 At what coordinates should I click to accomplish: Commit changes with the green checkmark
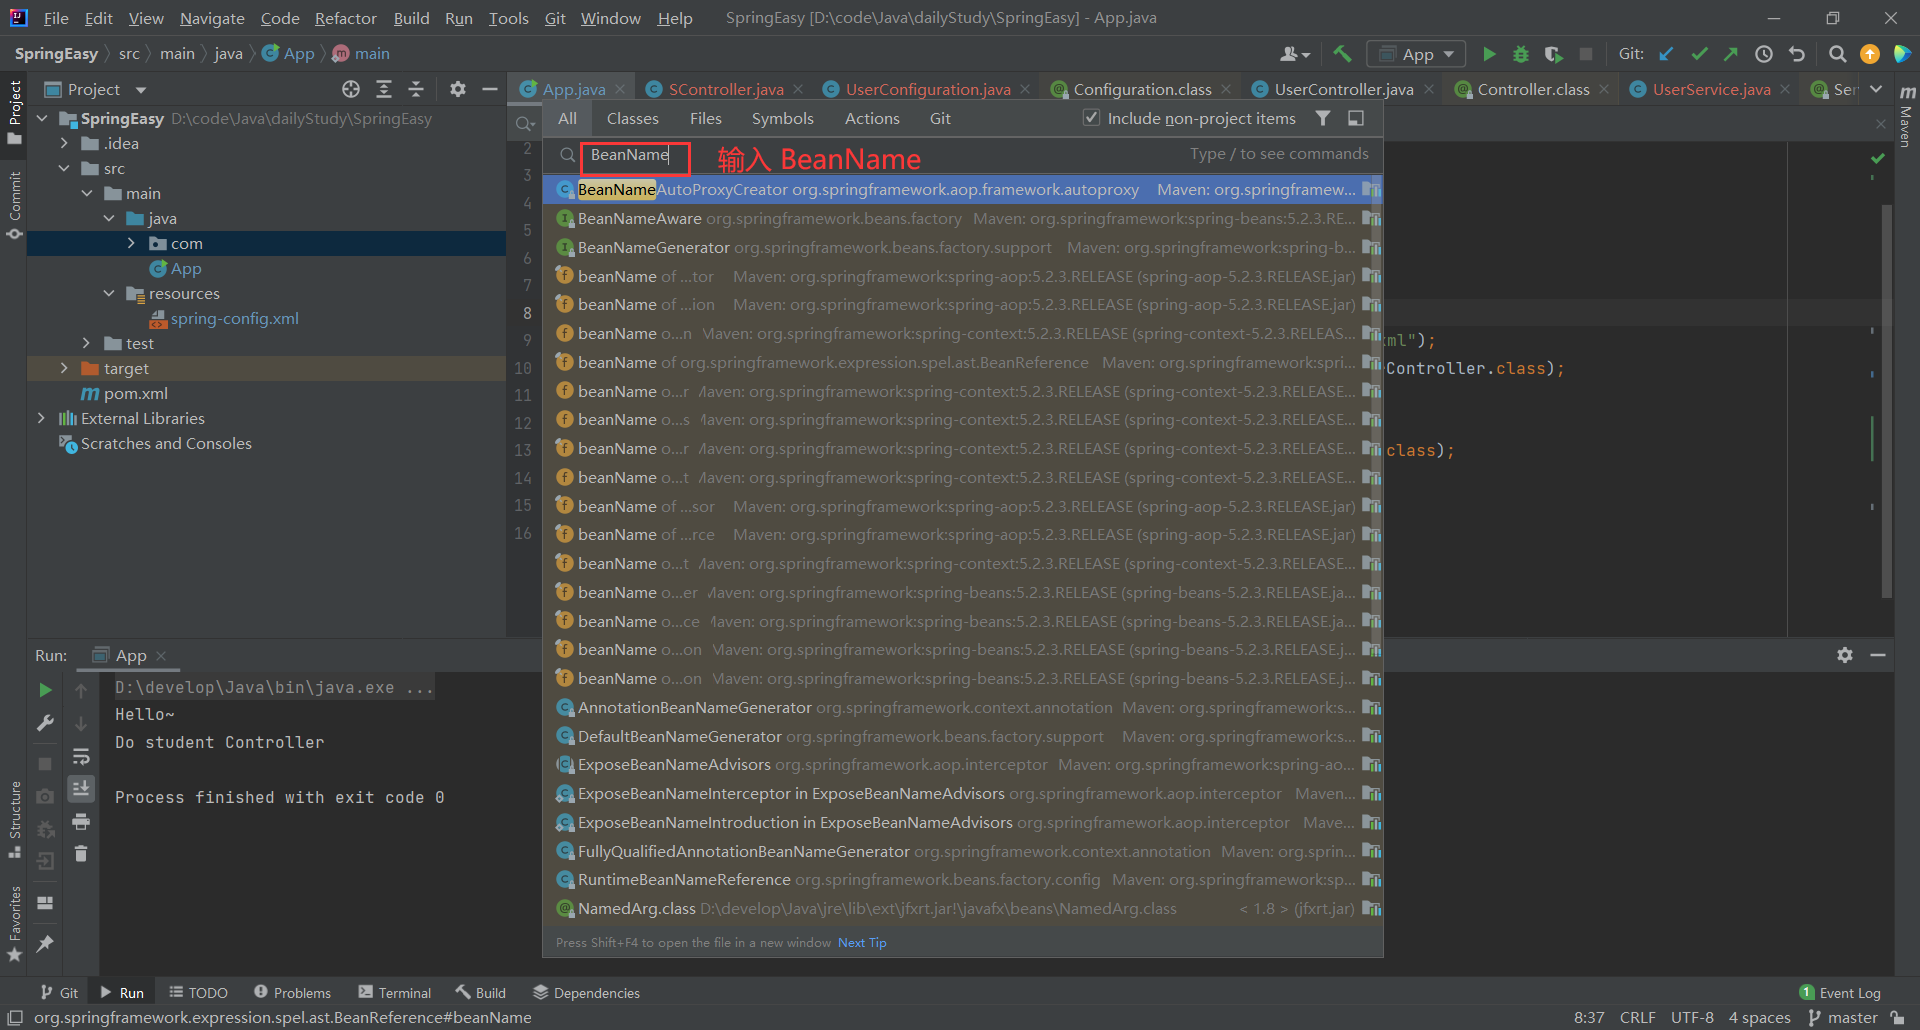[1699, 54]
